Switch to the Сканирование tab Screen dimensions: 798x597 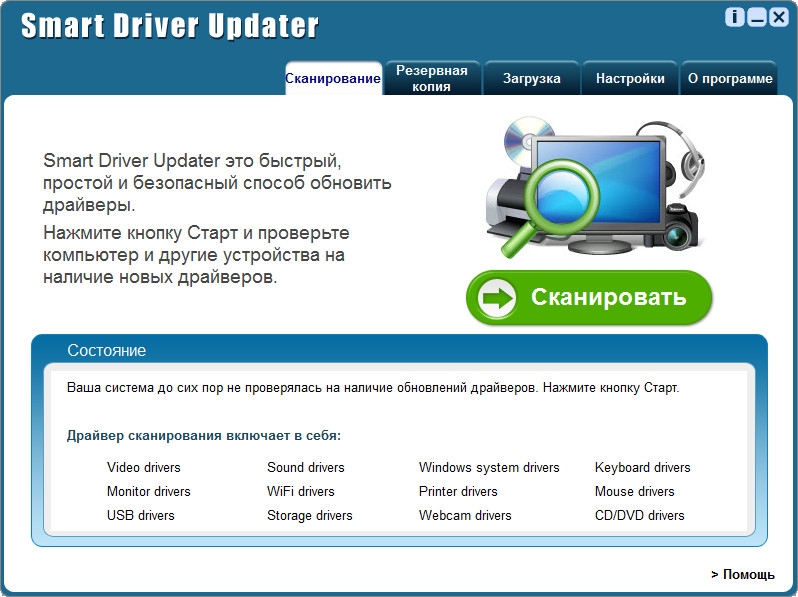point(333,79)
